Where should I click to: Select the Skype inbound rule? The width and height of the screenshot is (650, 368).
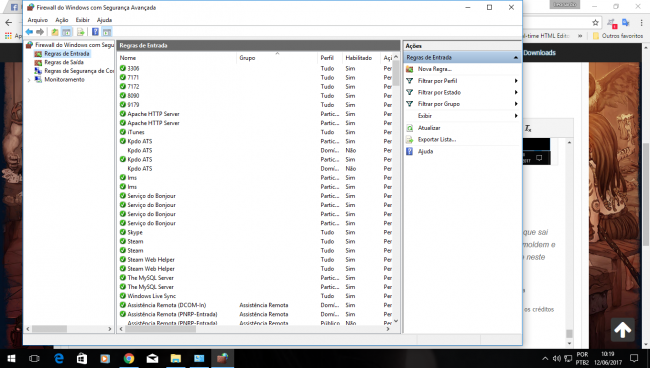tap(135, 232)
